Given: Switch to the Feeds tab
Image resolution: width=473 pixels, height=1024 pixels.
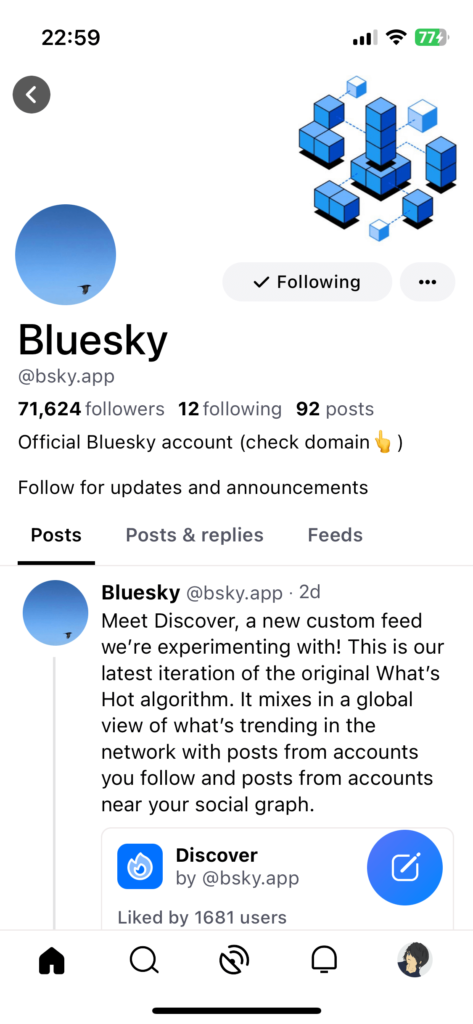Looking at the screenshot, I should (x=335, y=536).
